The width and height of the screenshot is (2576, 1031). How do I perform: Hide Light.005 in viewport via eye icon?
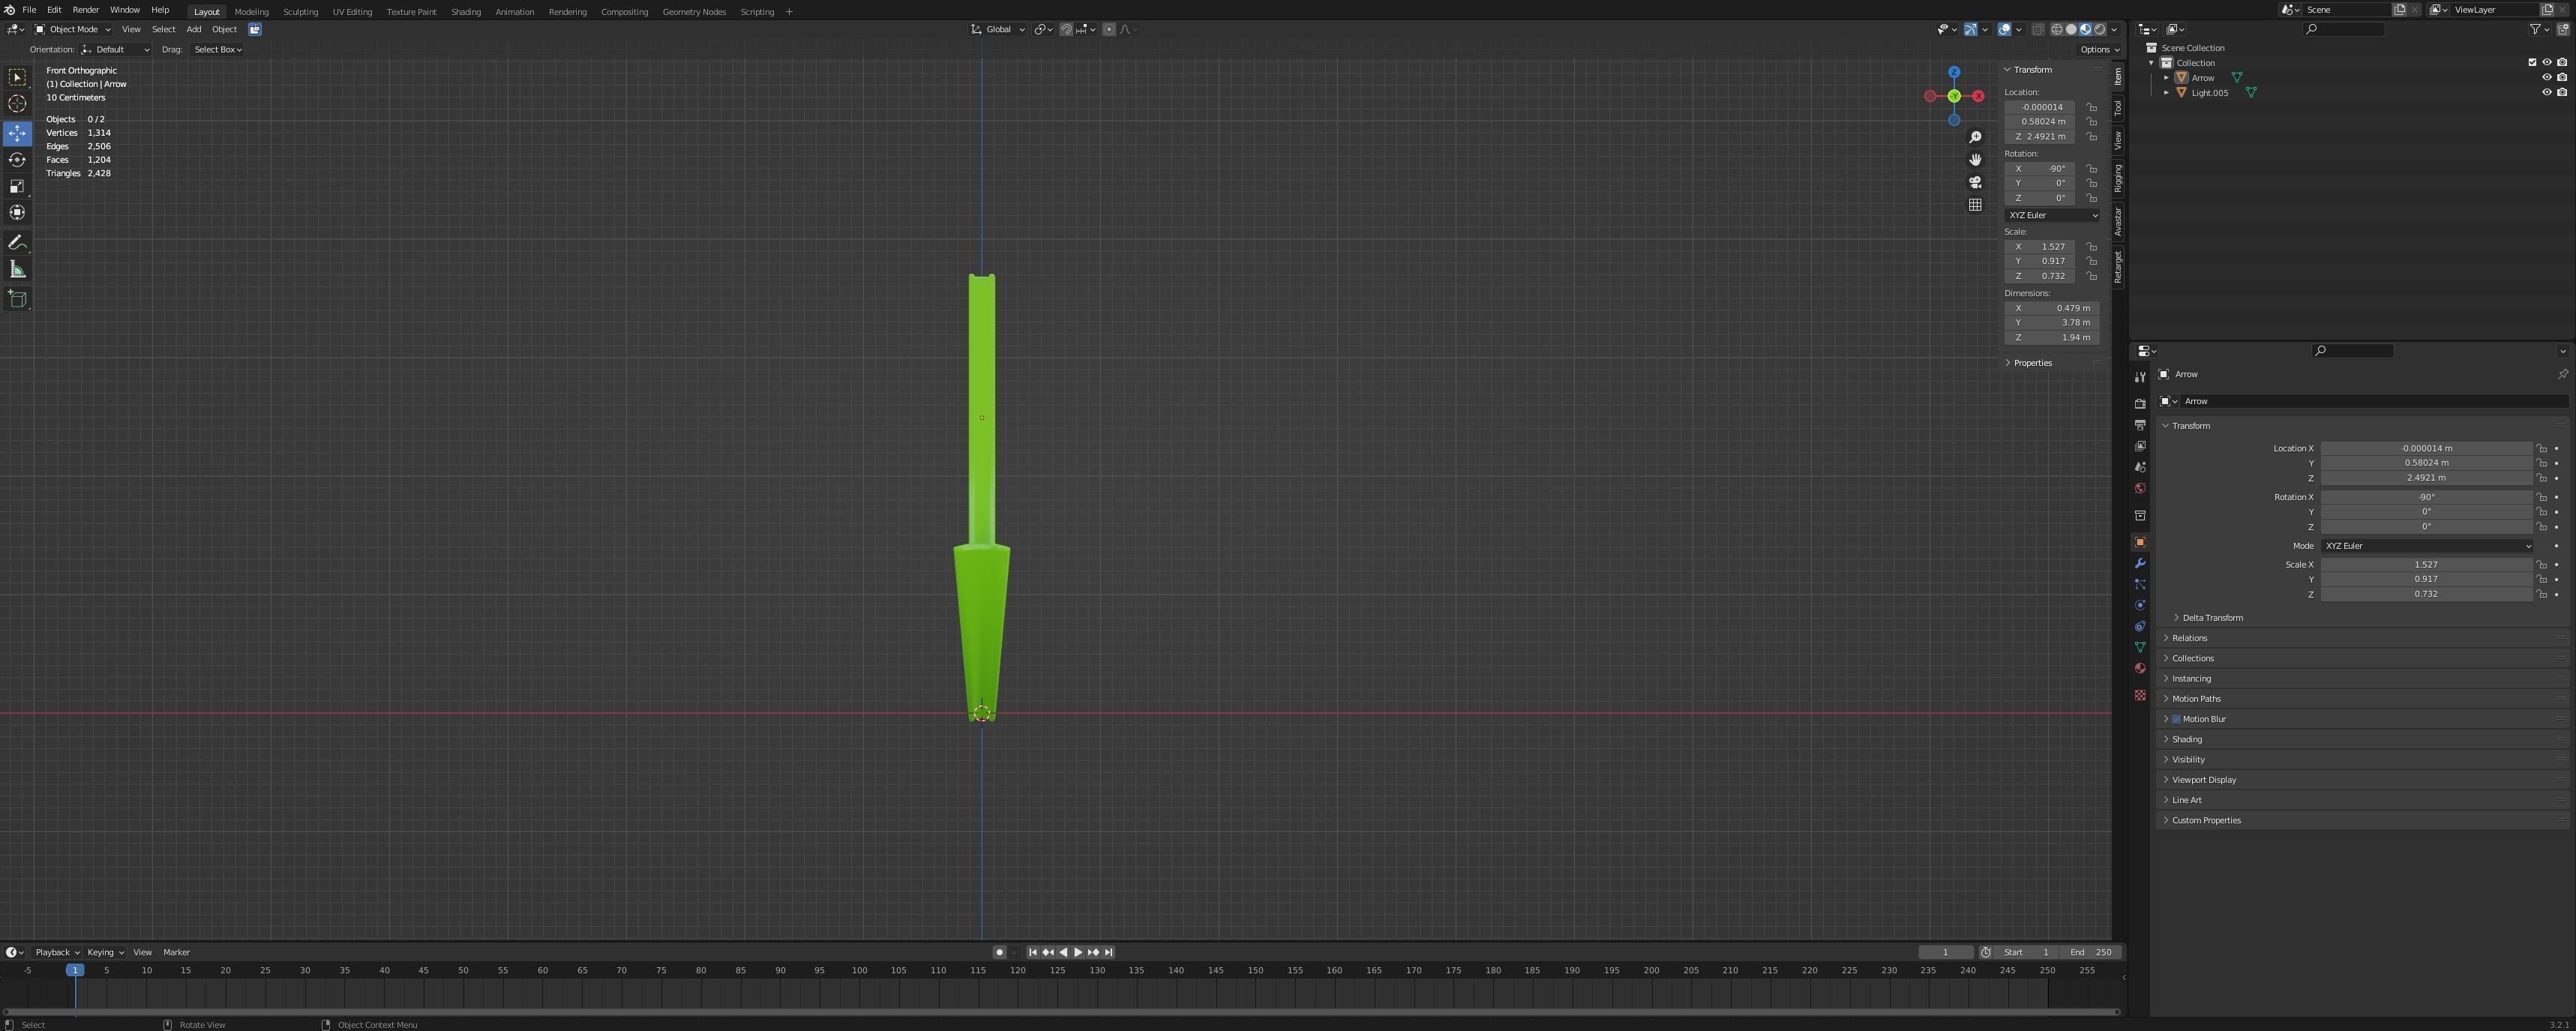coord(2547,93)
